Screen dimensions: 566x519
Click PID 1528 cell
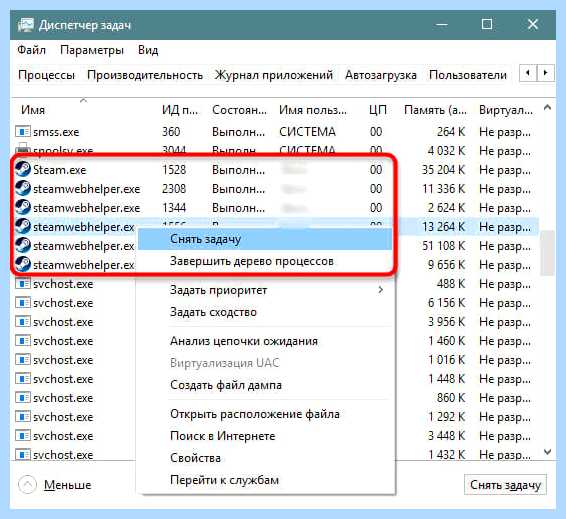[174, 170]
